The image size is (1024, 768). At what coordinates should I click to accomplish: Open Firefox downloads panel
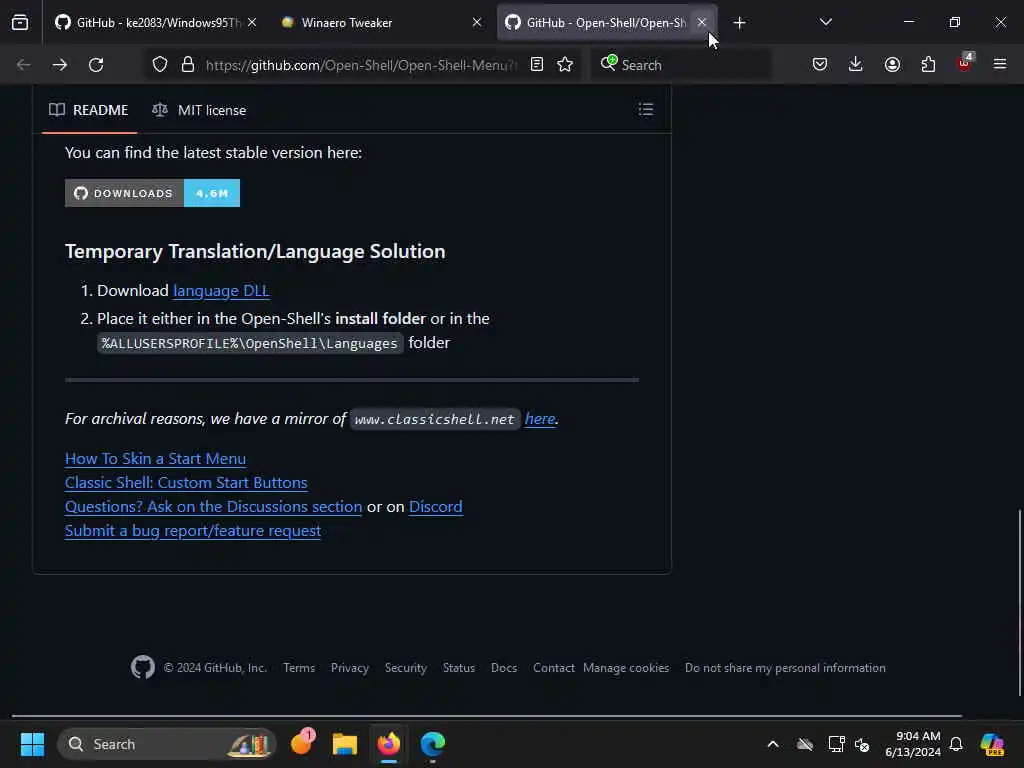tap(856, 65)
